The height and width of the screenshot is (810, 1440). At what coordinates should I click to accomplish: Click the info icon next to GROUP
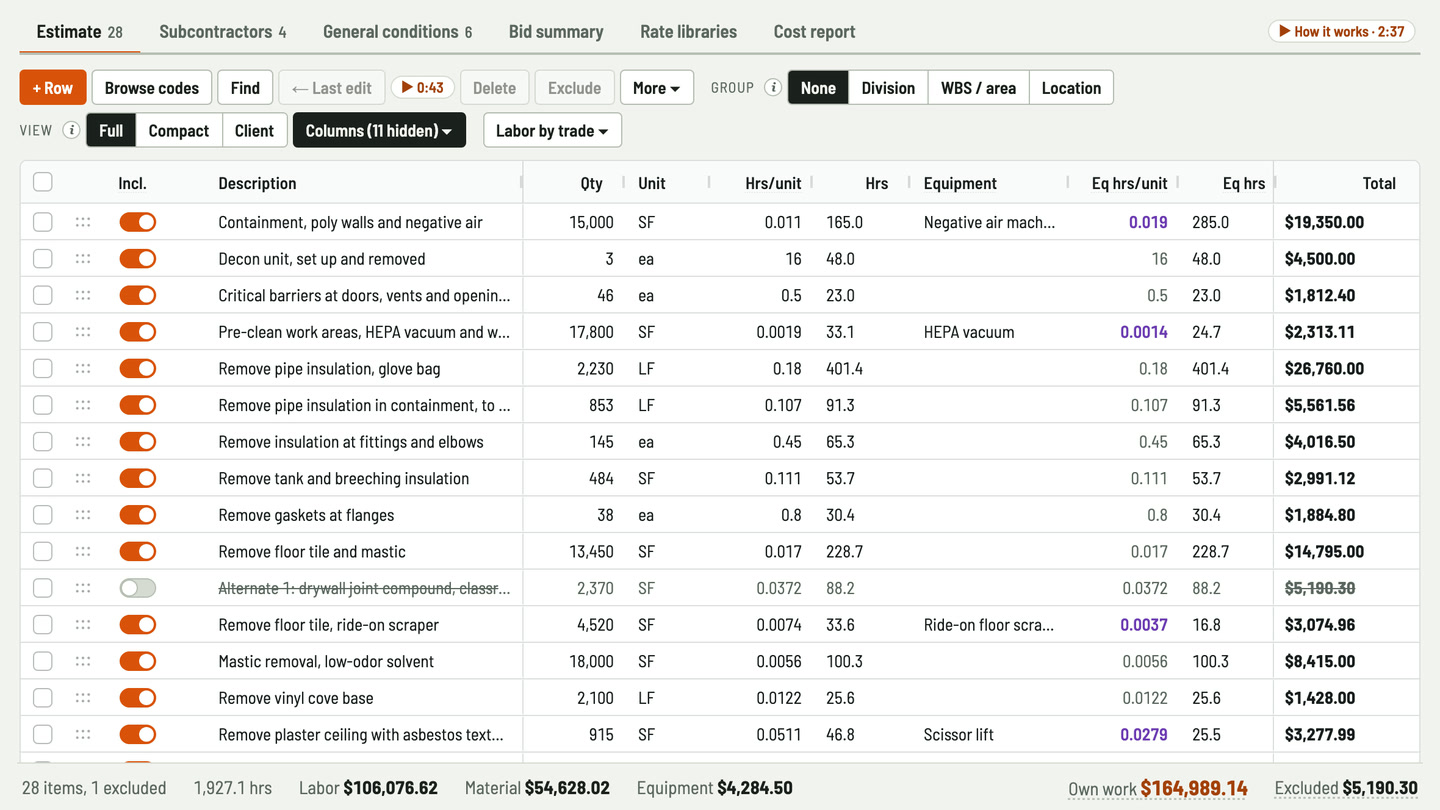pos(772,87)
